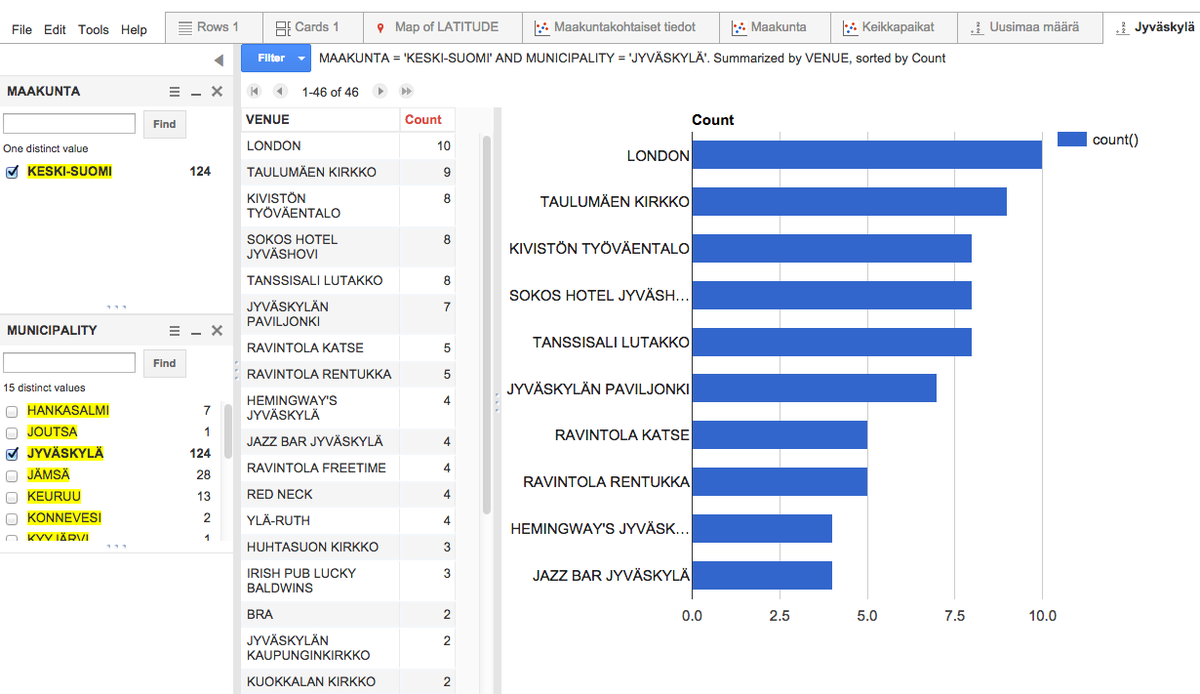Open the File menu
This screenshot has width=1200, height=694.
point(22,30)
